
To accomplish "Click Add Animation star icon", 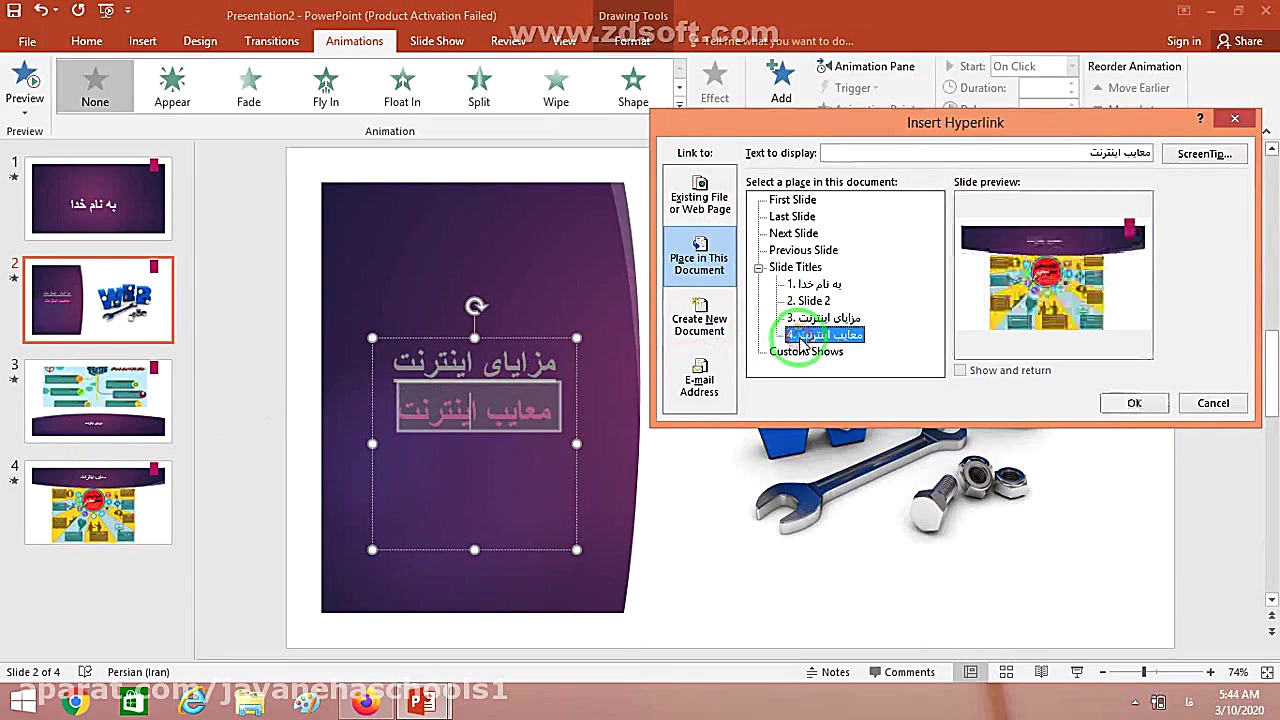I will click(781, 76).
